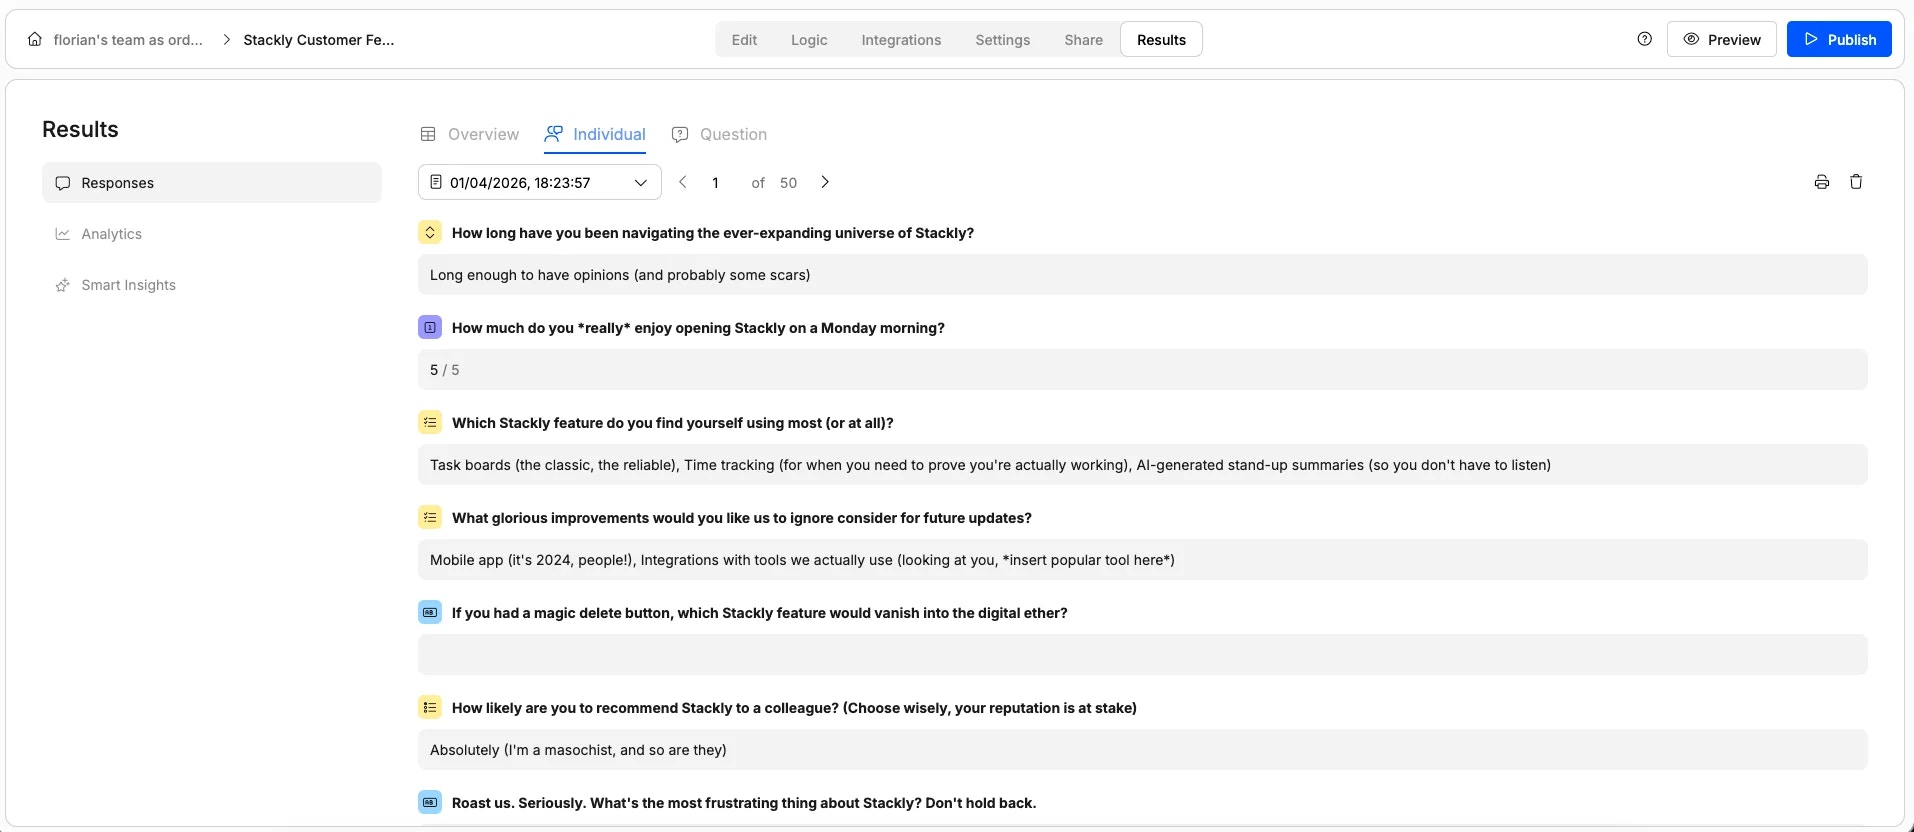Go to next response with the right chevron

point(825,182)
